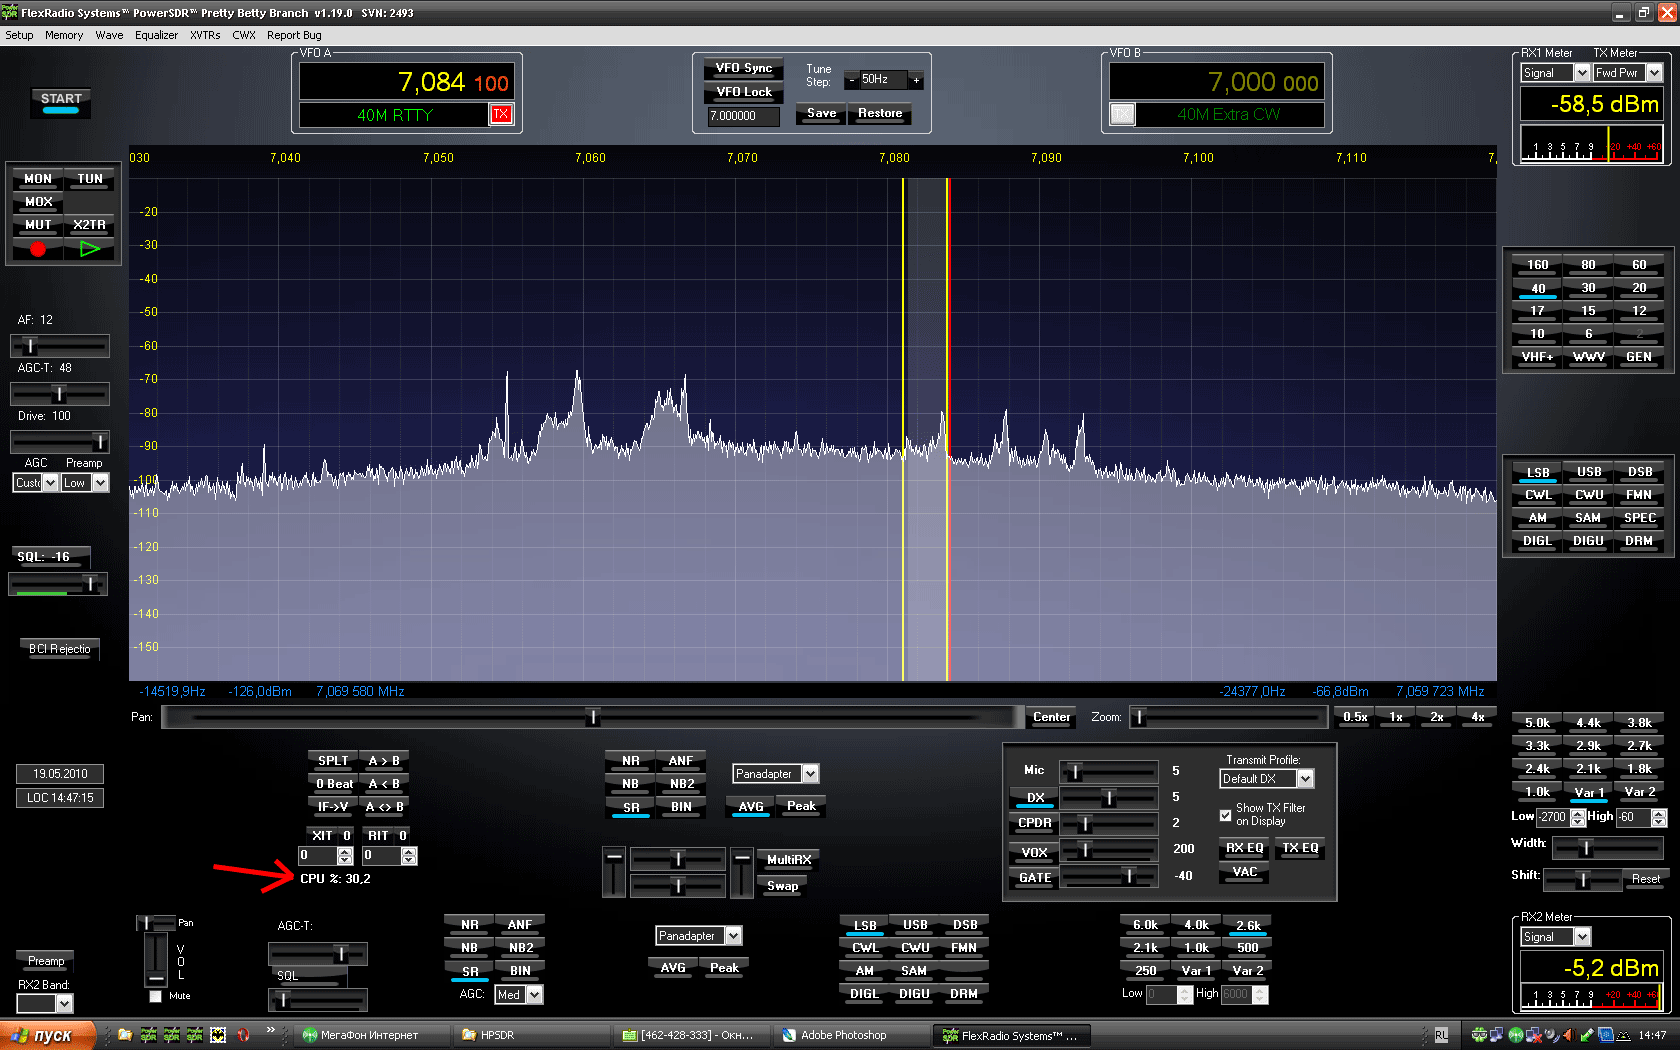Click the VFO B TX box
Screen dimensions: 1680x1050
1122,114
